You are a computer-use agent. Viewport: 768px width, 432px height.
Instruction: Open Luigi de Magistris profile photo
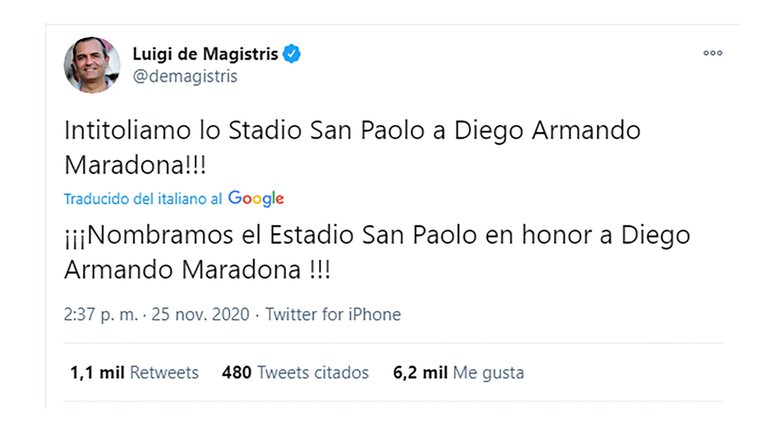point(92,65)
